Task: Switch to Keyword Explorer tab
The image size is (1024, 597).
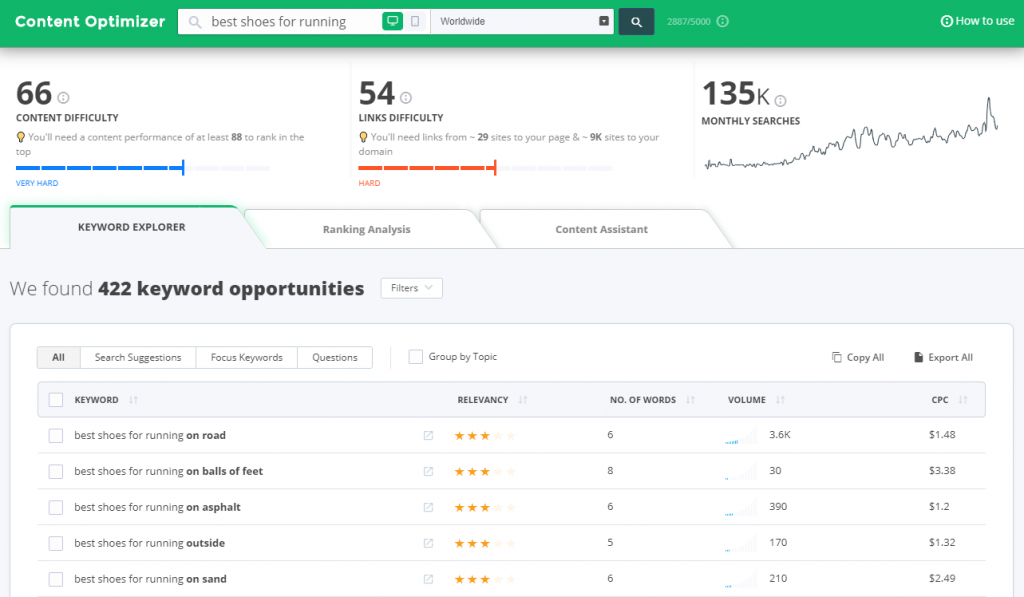Action: (131, 227)
